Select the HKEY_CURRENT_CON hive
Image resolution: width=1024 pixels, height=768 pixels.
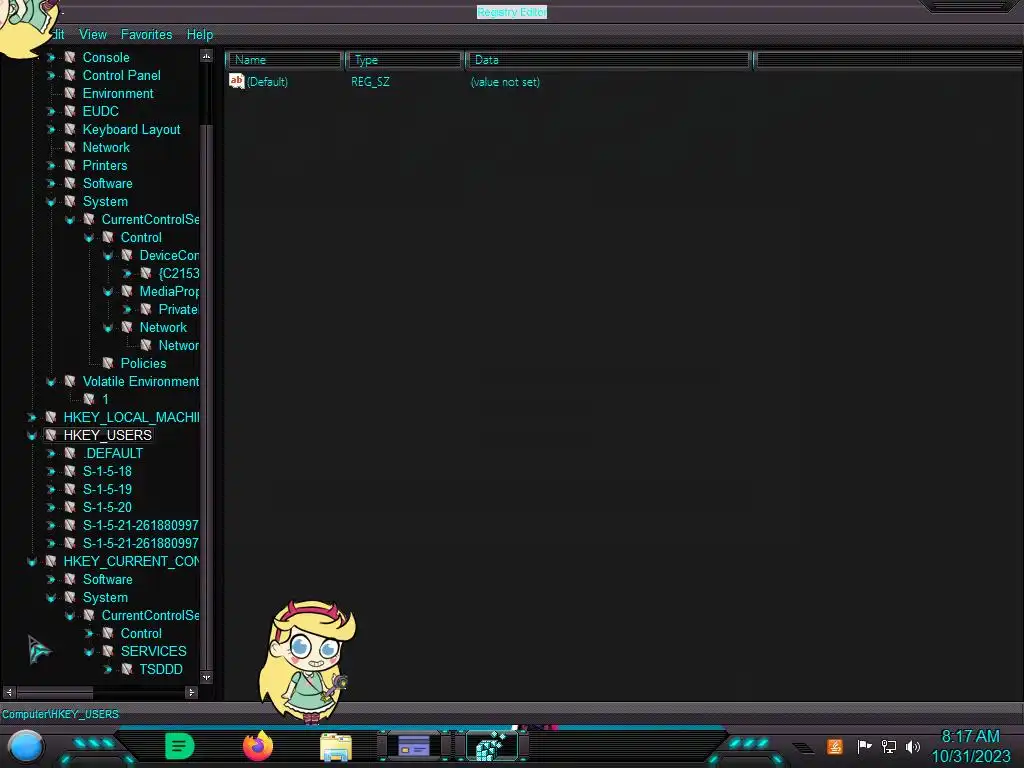point(131,562)
